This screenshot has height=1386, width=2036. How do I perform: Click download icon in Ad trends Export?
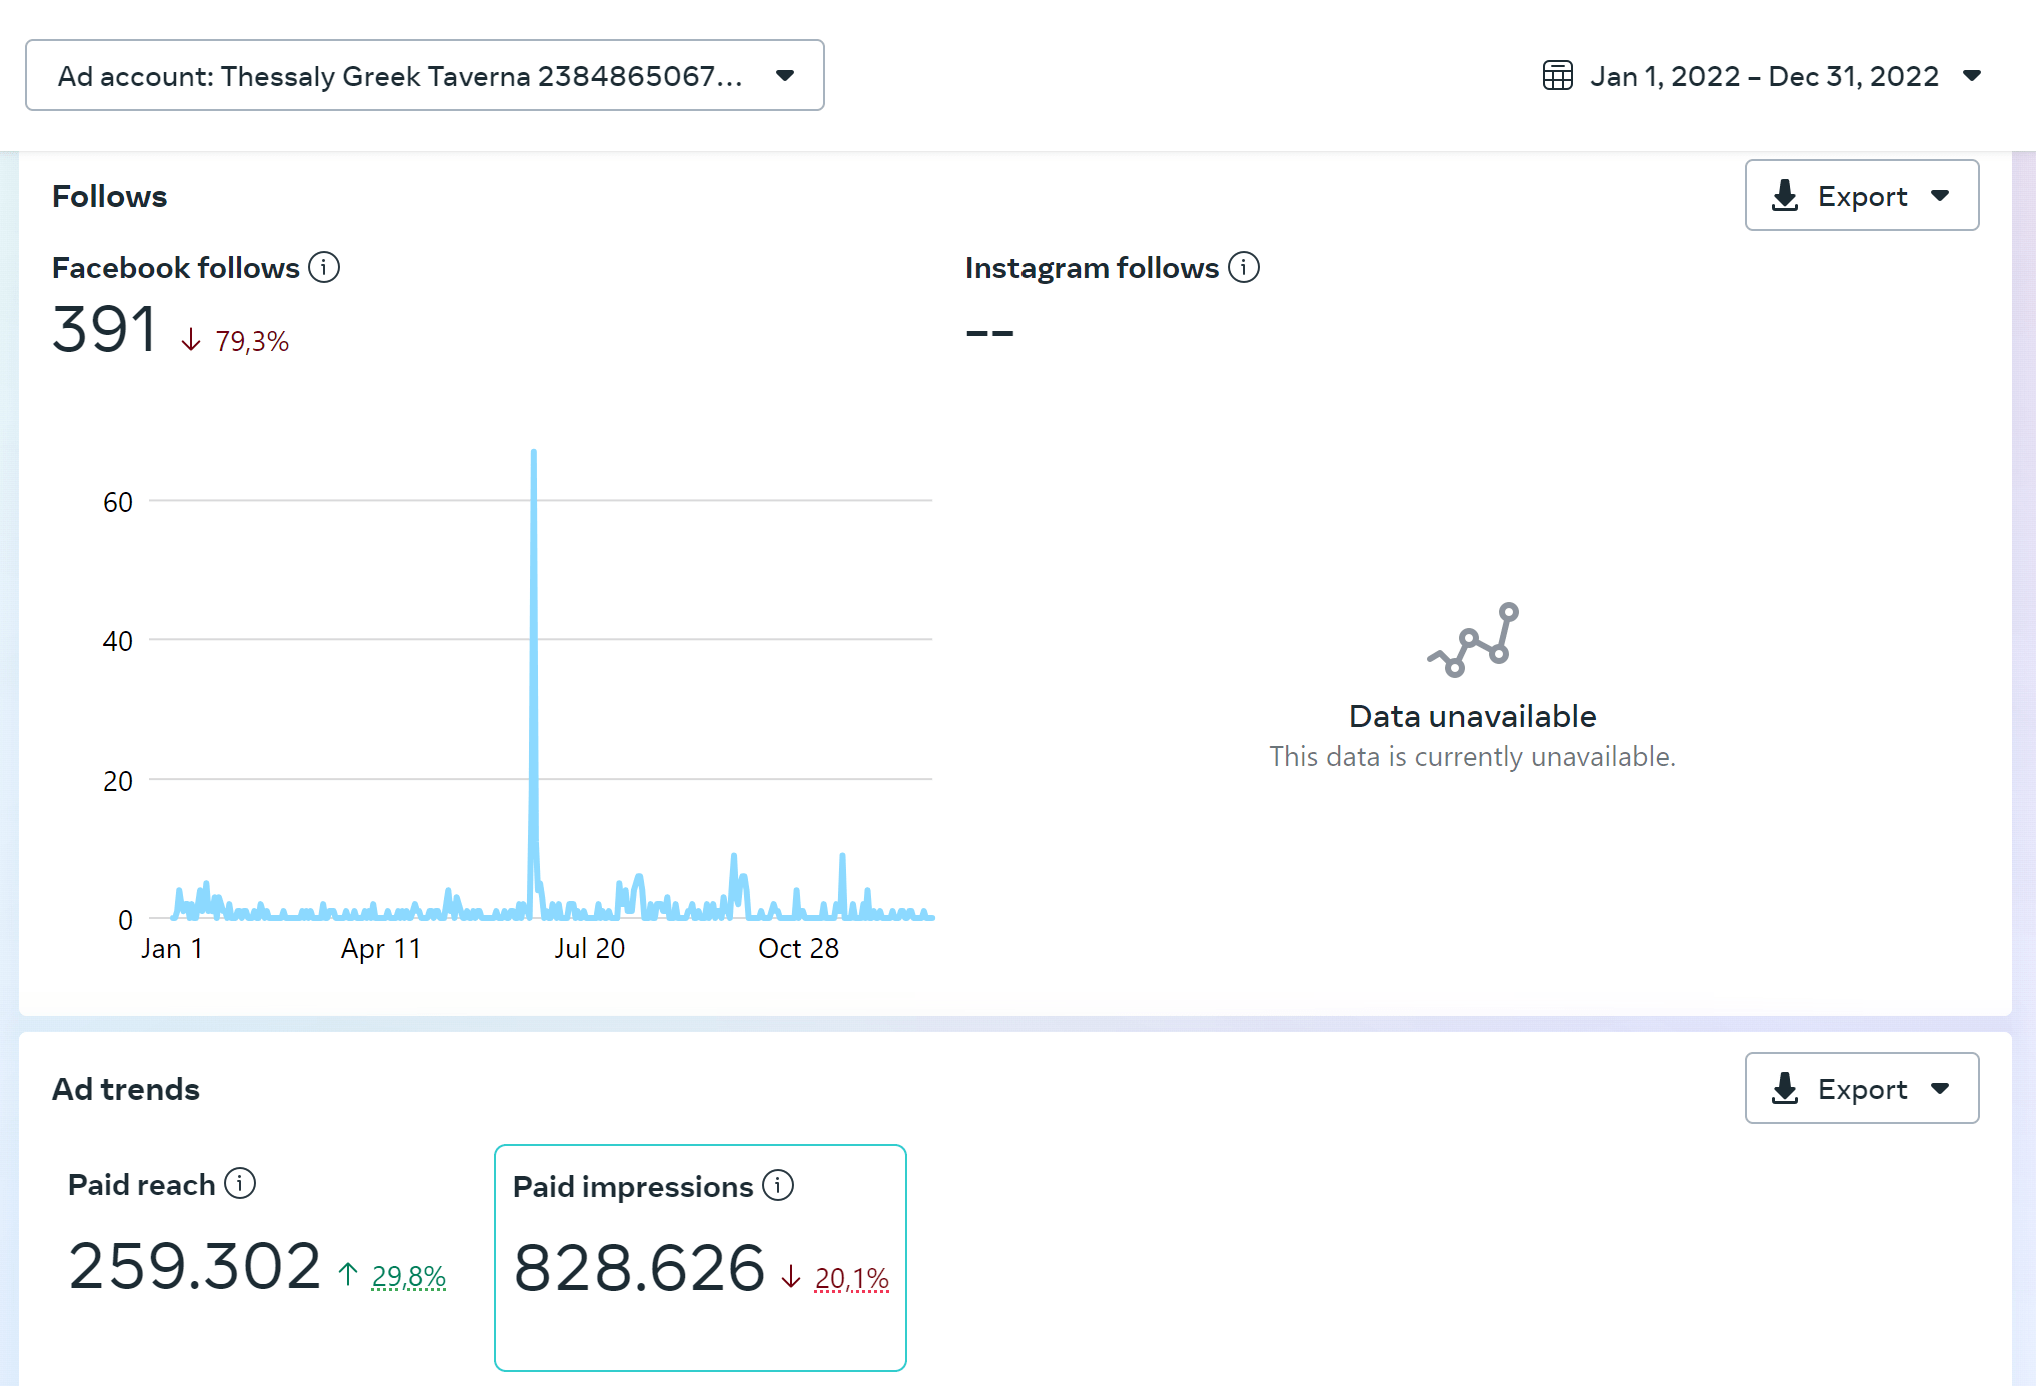[x=1785, y=1089]
